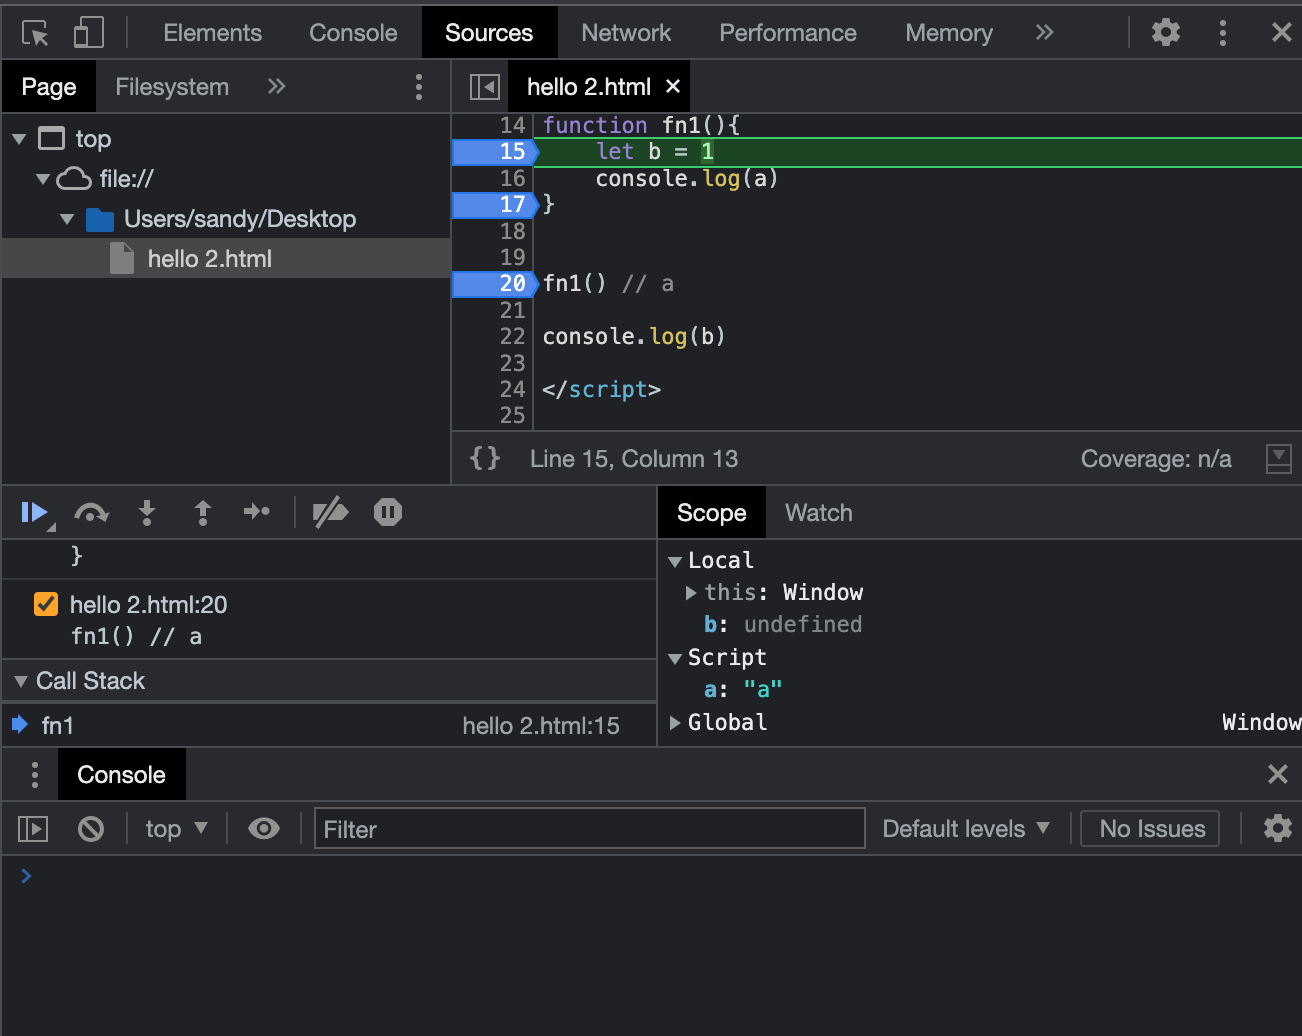
Task: Deactivate breakpoints icon
Action: point(330,513)
